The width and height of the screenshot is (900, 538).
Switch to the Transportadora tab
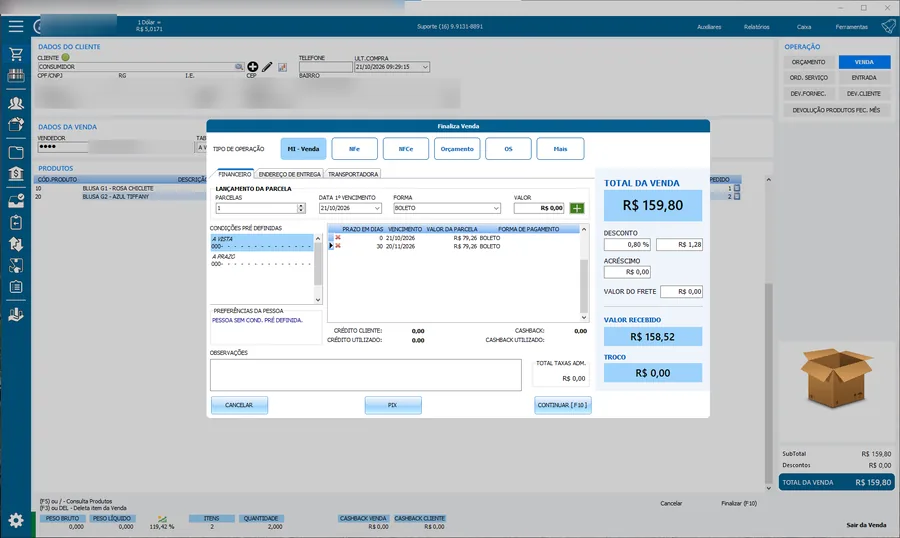pos(353,174)
